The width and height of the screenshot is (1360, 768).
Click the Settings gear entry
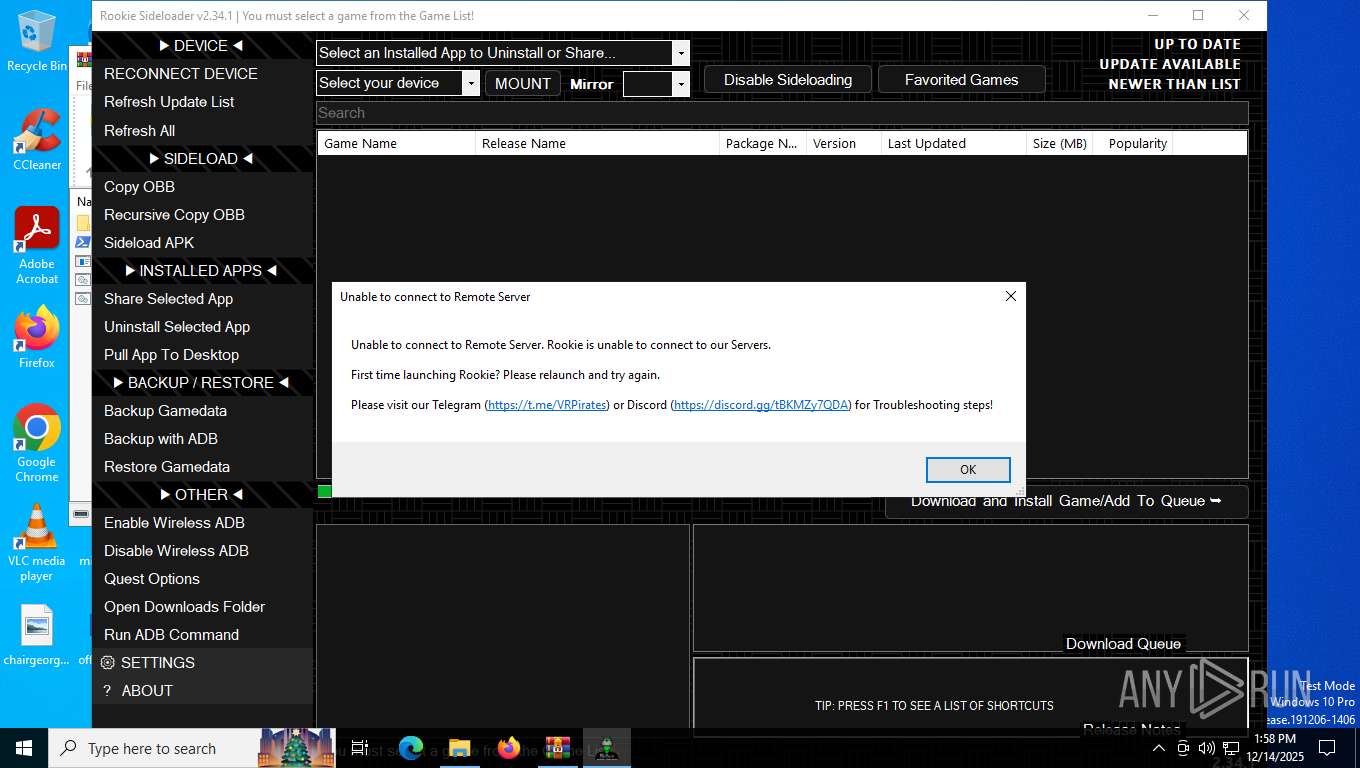(x=202, y=662)
